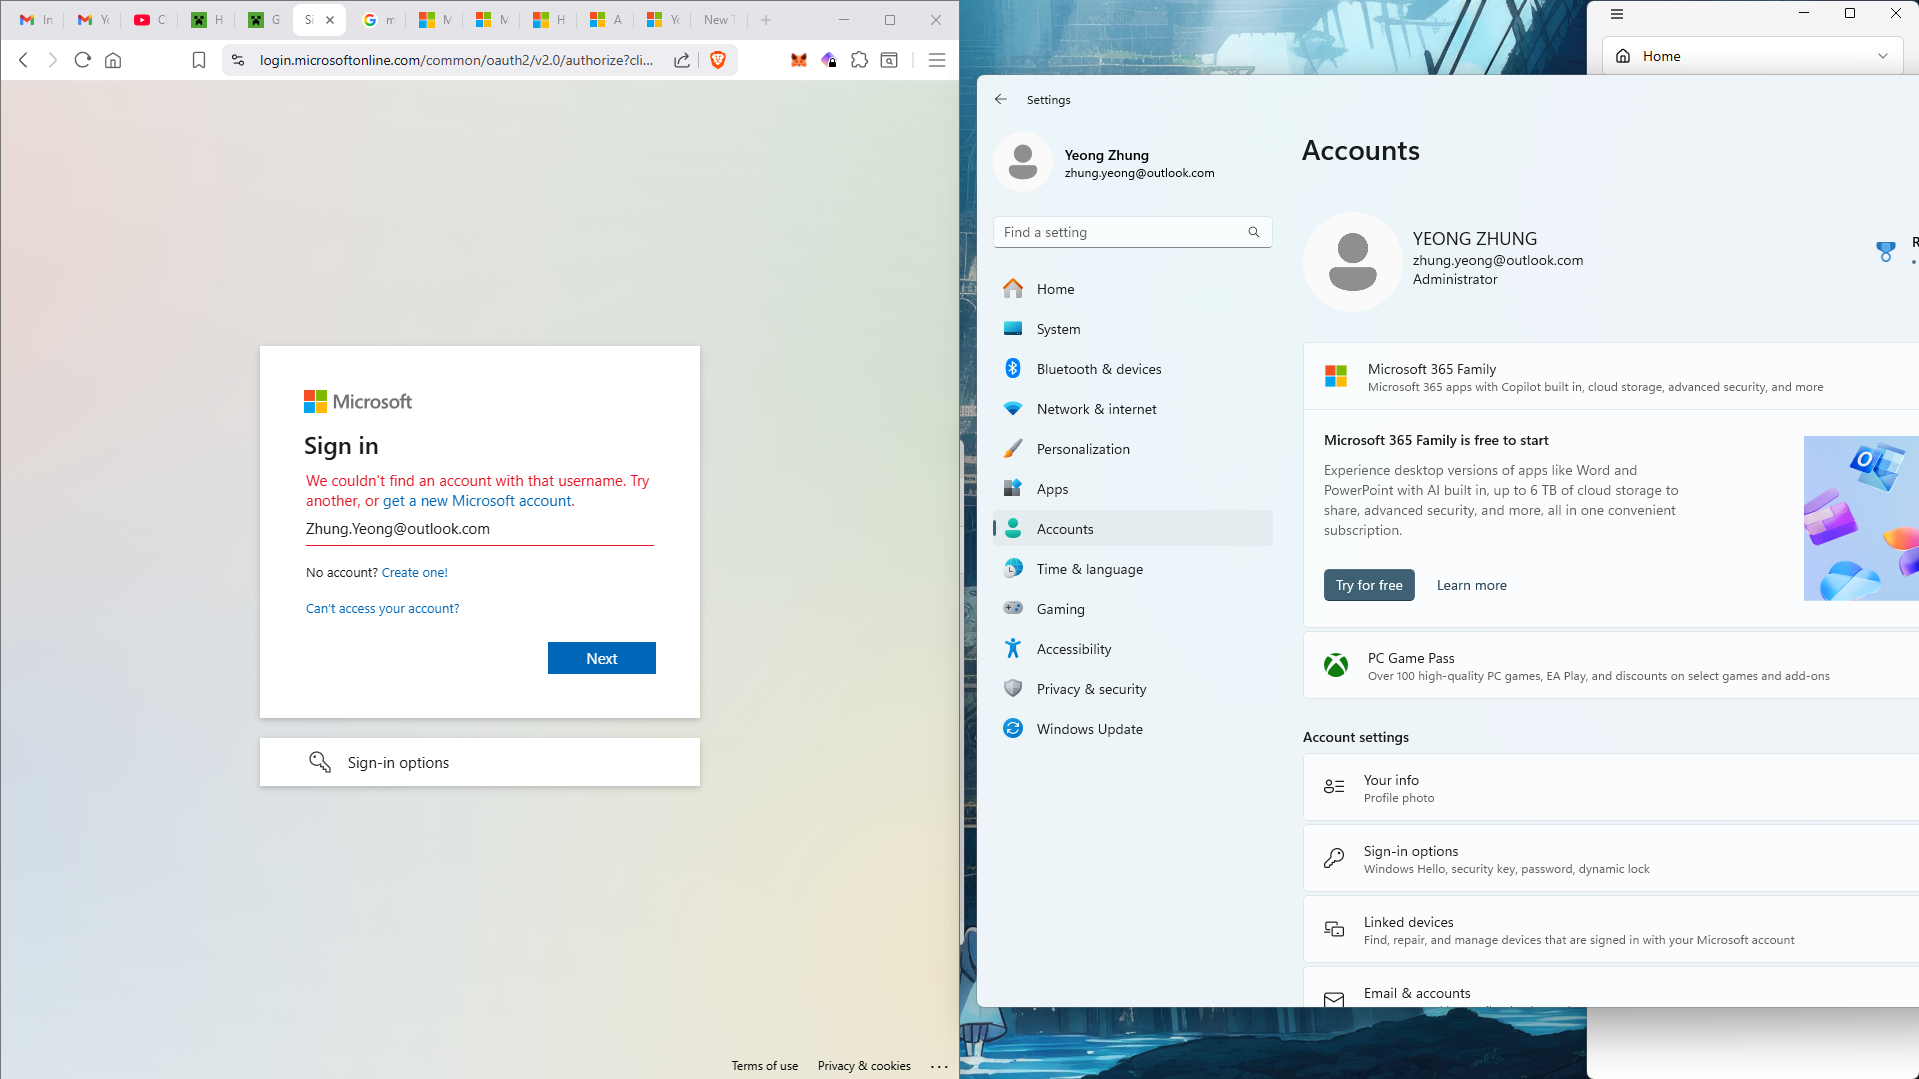
Task: Click the username email input field
Action: pos(480,529)
